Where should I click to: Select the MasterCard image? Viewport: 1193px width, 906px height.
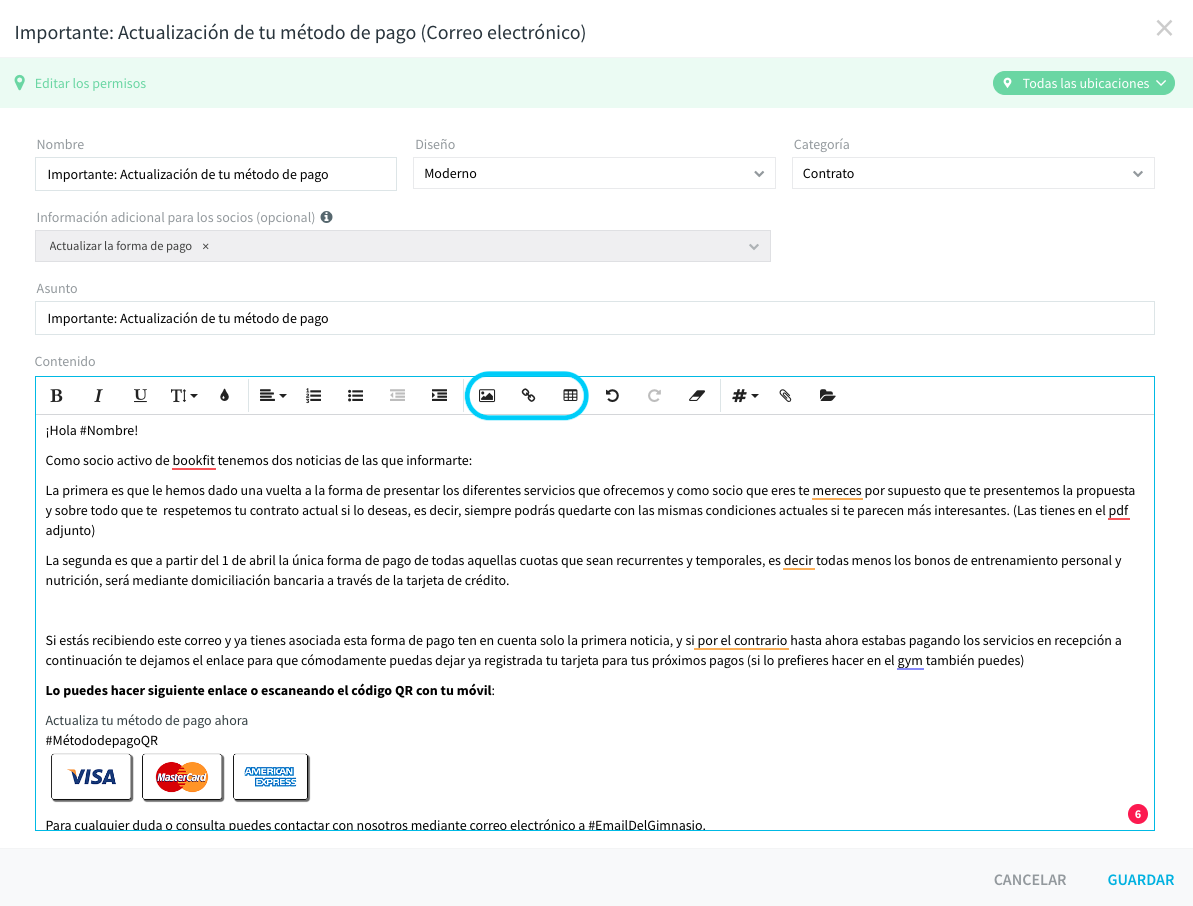[x=183, y=777]
